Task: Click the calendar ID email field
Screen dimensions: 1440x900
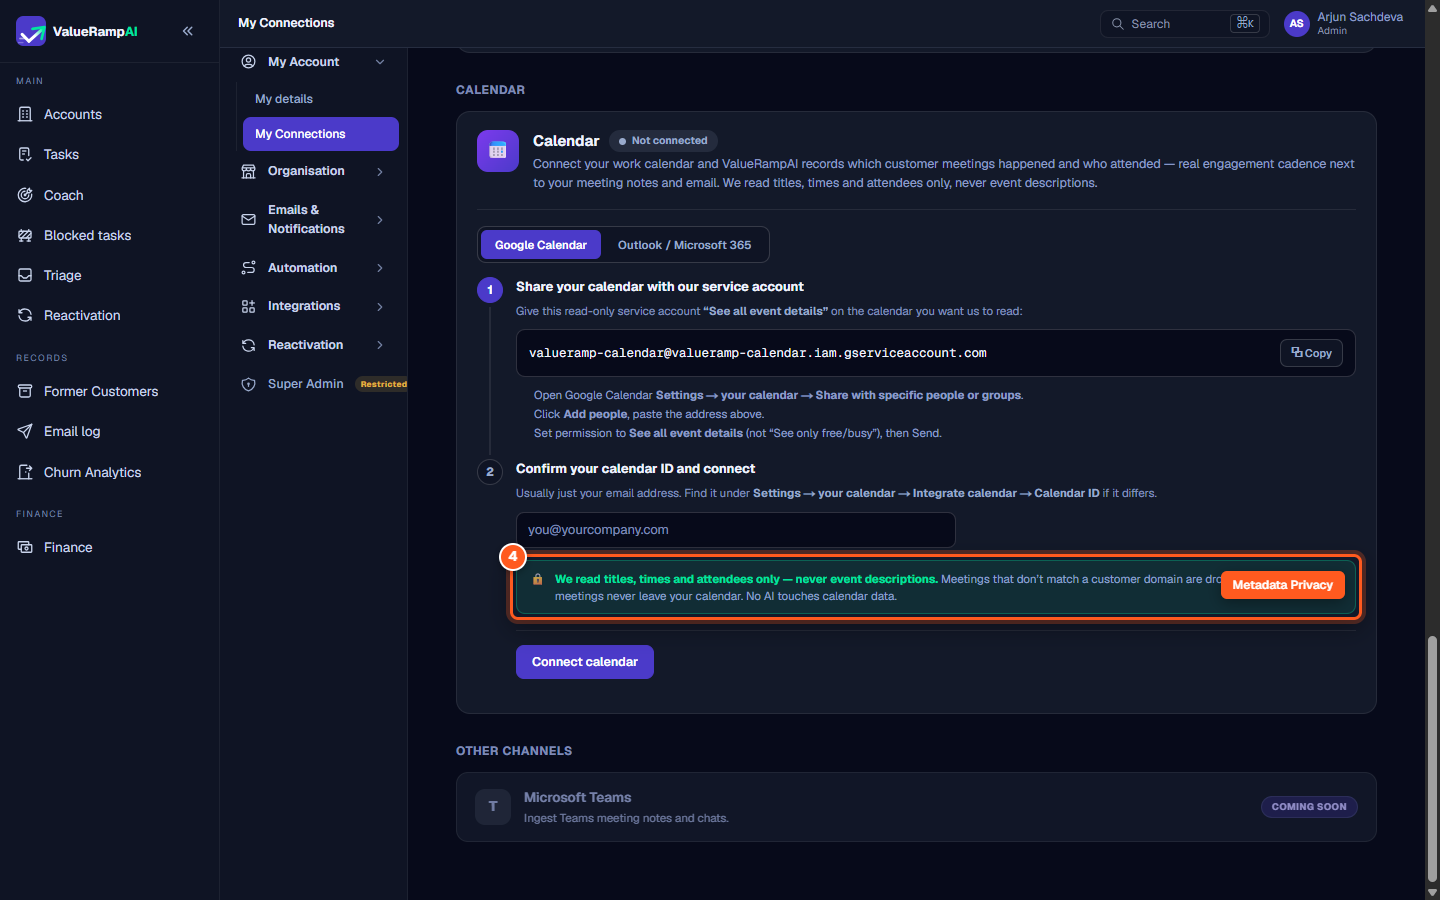Action: coord(735,530)
